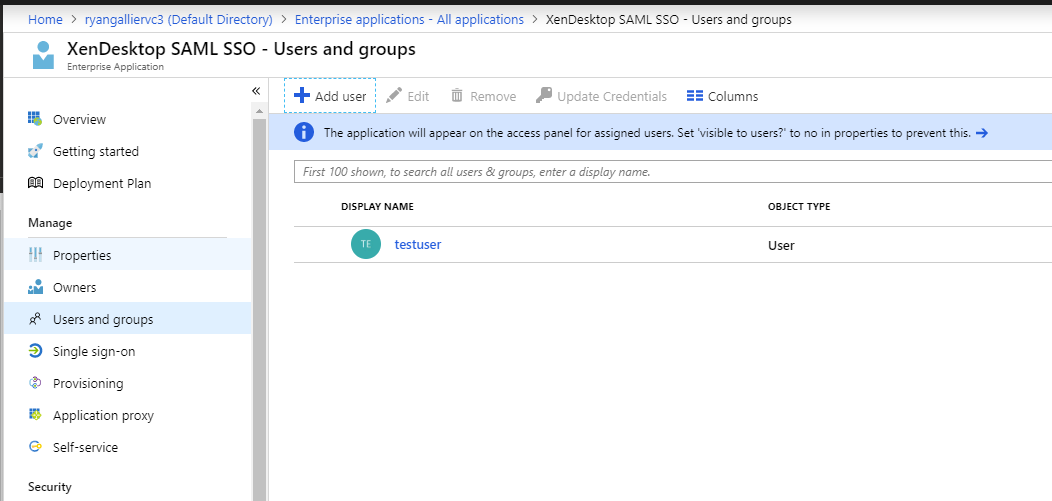Click the testuser TE avatar

[366, 244]
